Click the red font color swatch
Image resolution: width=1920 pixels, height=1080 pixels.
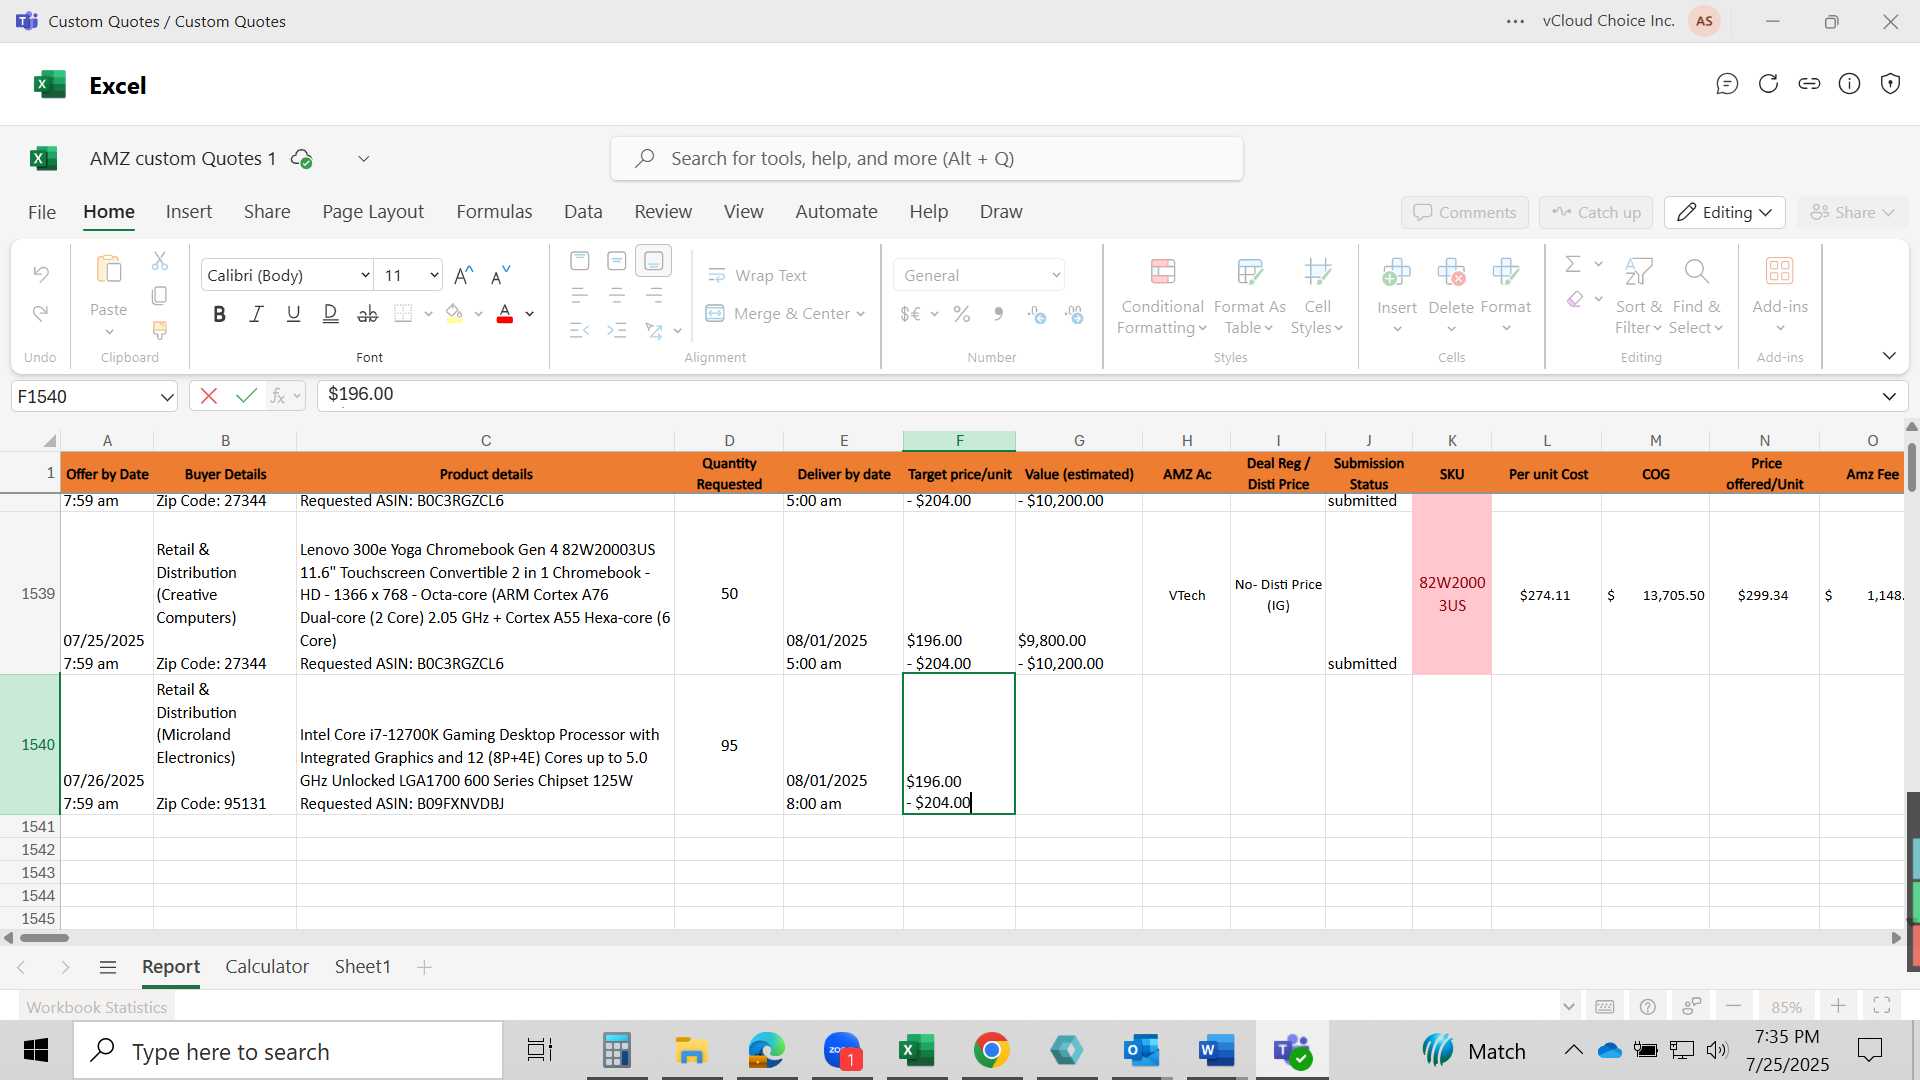(x=505, y=314)
